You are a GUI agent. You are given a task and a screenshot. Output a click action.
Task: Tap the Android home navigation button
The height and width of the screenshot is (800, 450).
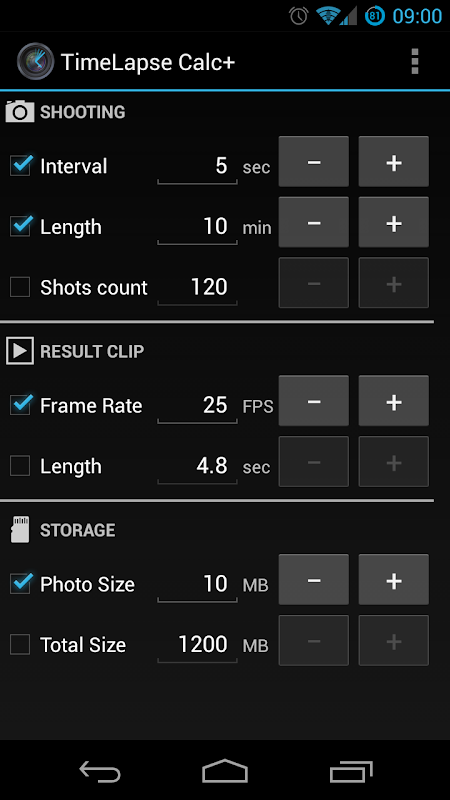tap(225, 771)
